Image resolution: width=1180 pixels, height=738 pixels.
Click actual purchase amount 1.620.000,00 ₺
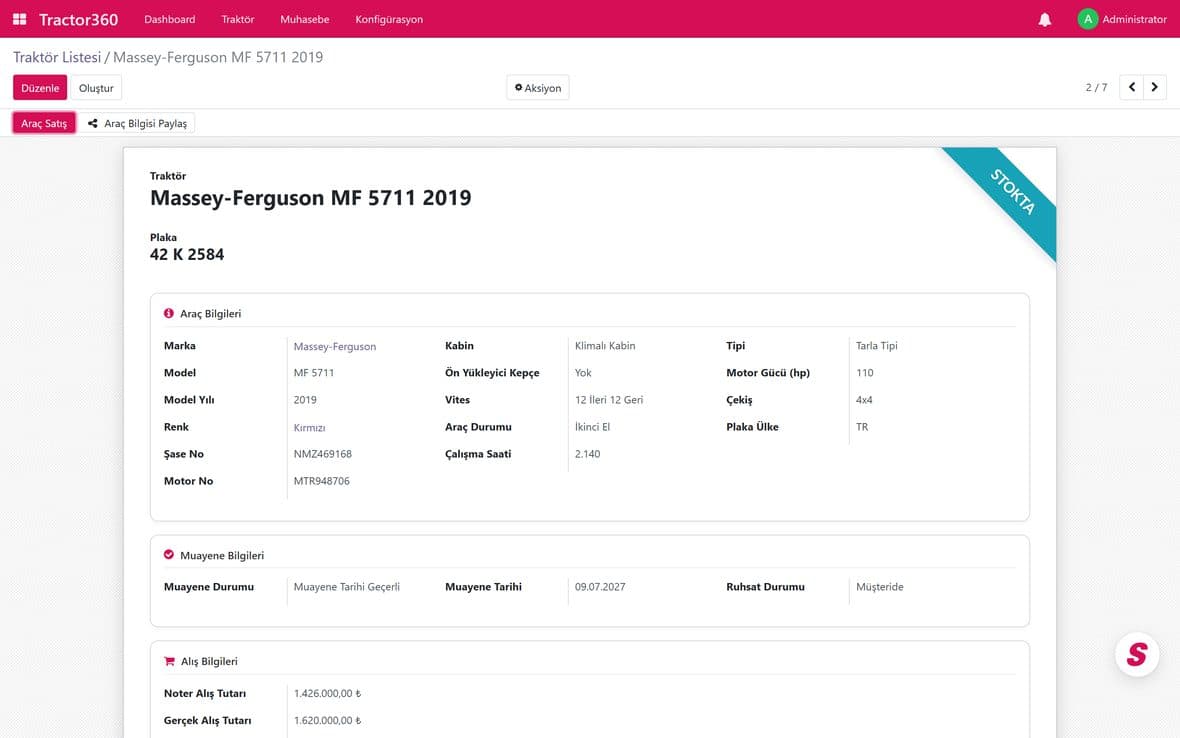(327, 720)
